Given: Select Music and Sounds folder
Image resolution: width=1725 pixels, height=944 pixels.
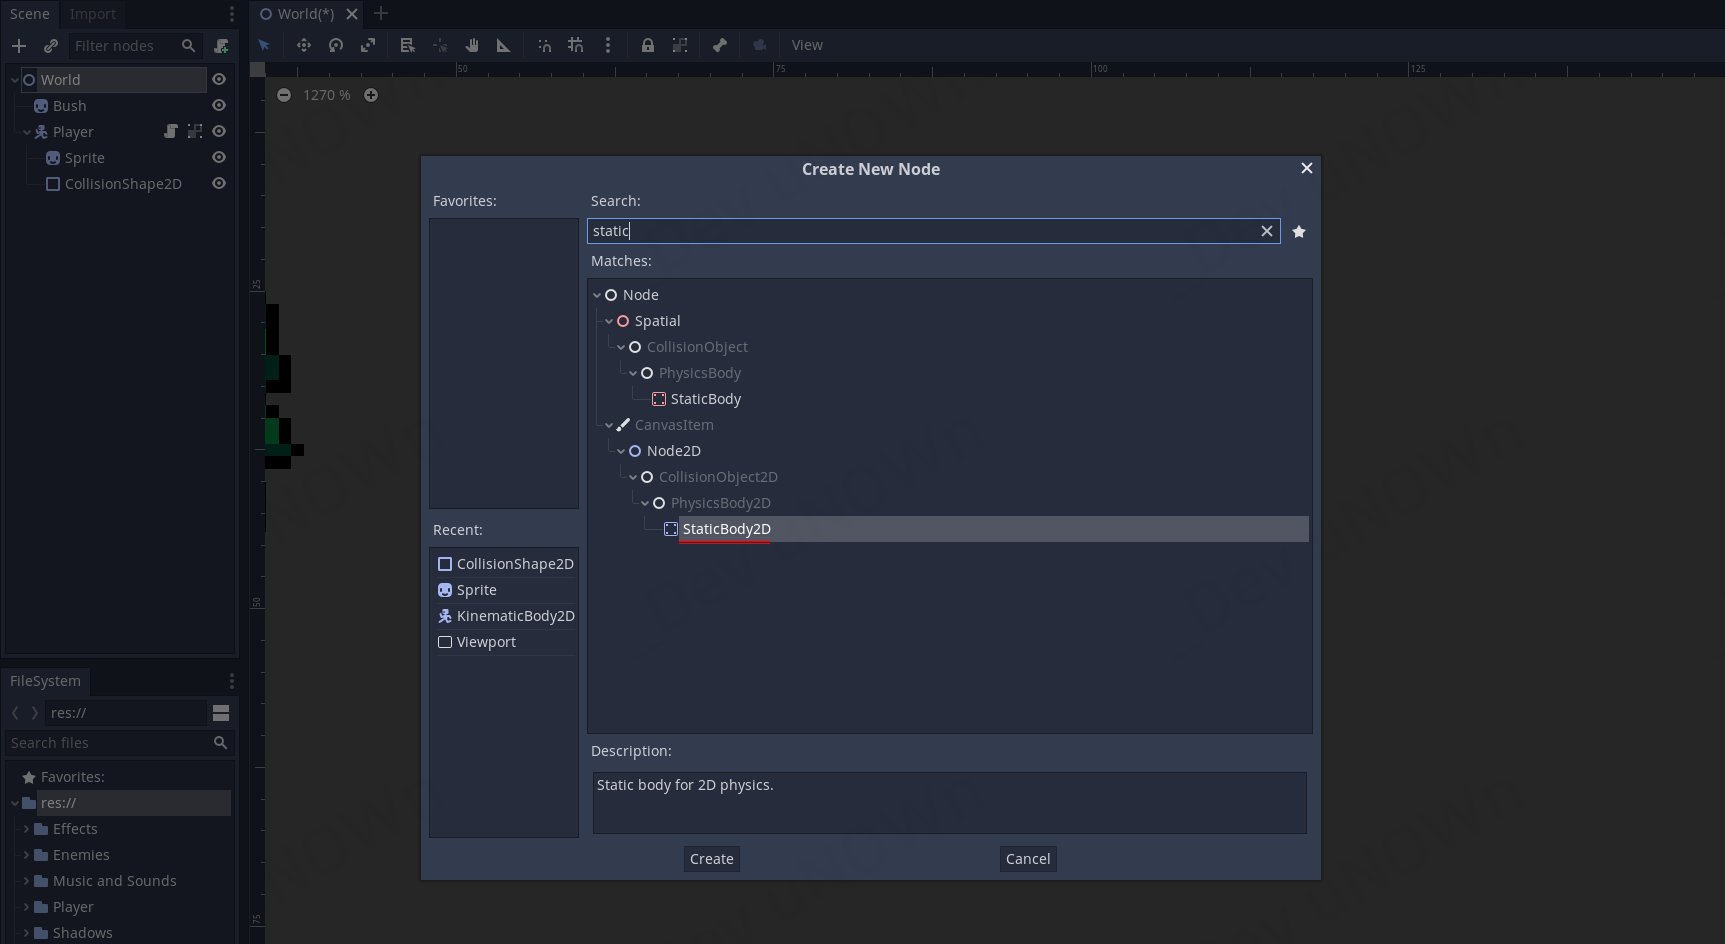Looking at the screenshot, I should point(115,881).
